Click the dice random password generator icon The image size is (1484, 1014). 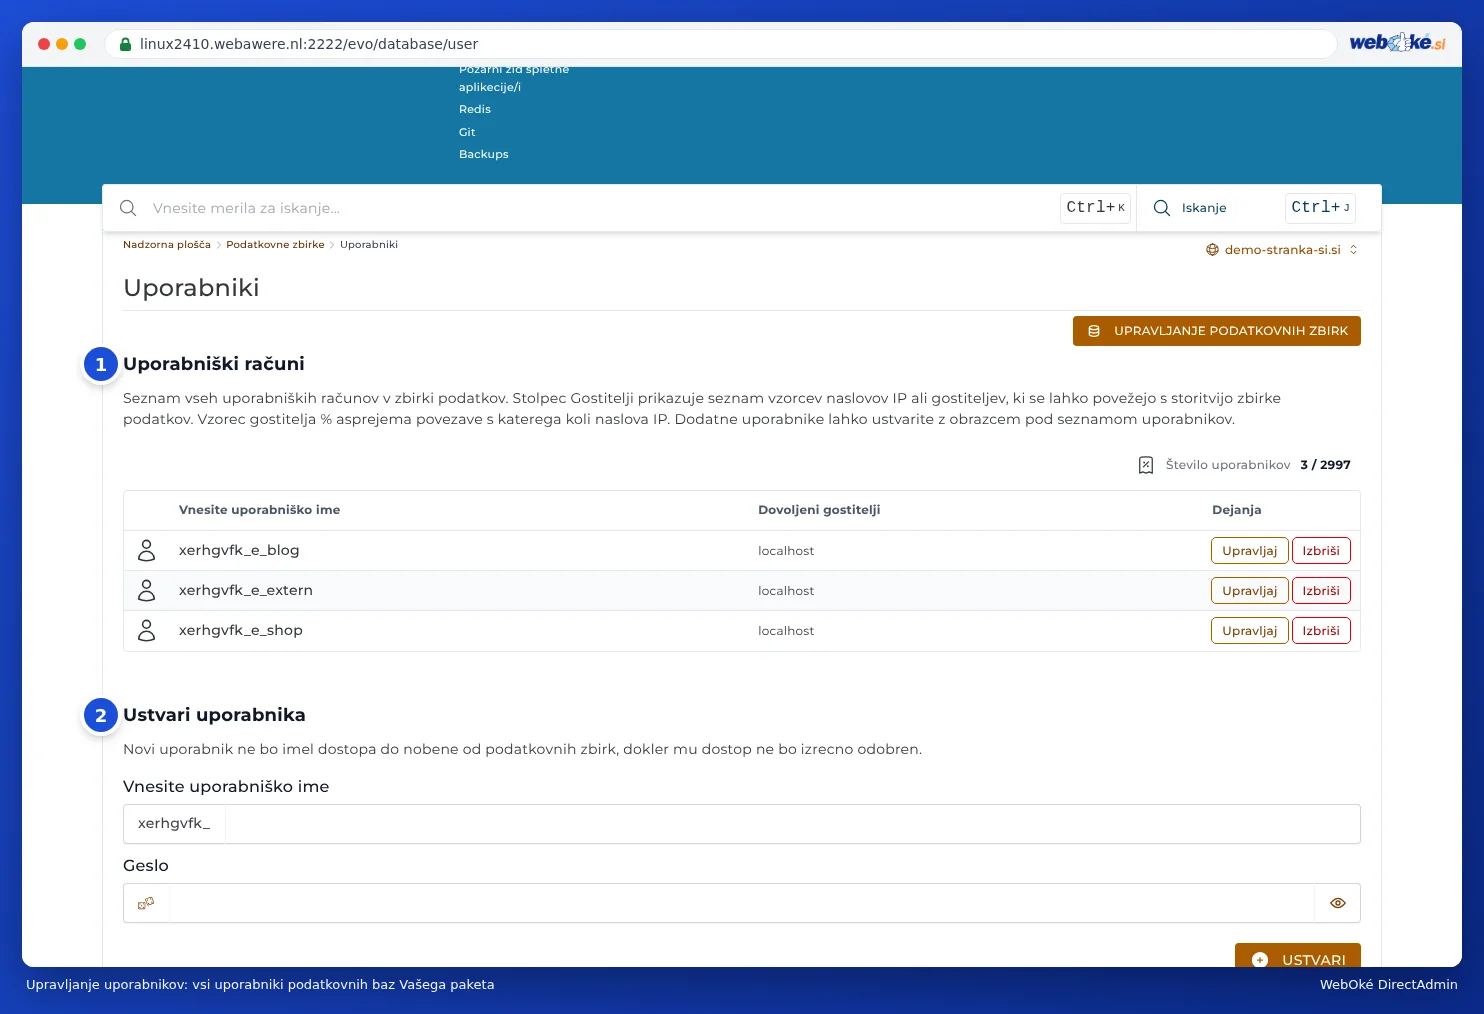[x=146, y=903]
